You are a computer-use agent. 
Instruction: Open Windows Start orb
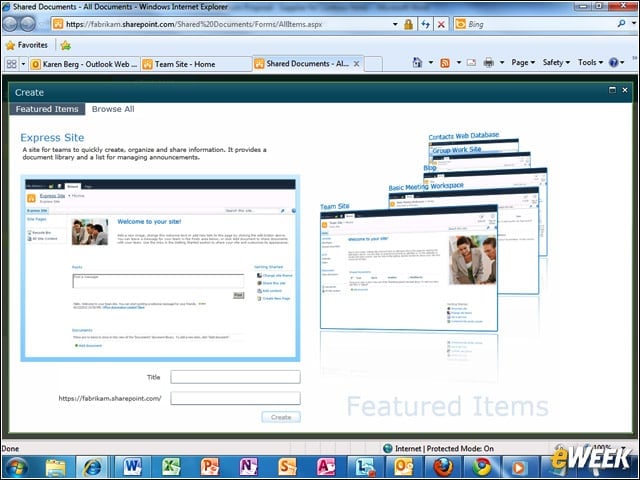[16, 467]
